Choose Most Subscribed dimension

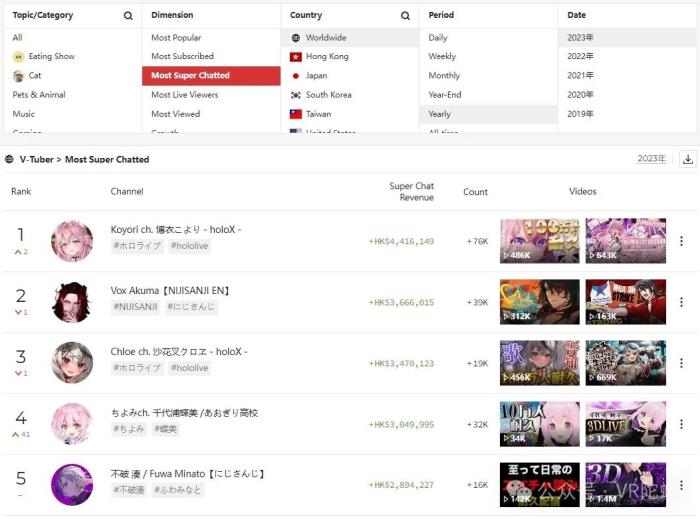[182, 56]
